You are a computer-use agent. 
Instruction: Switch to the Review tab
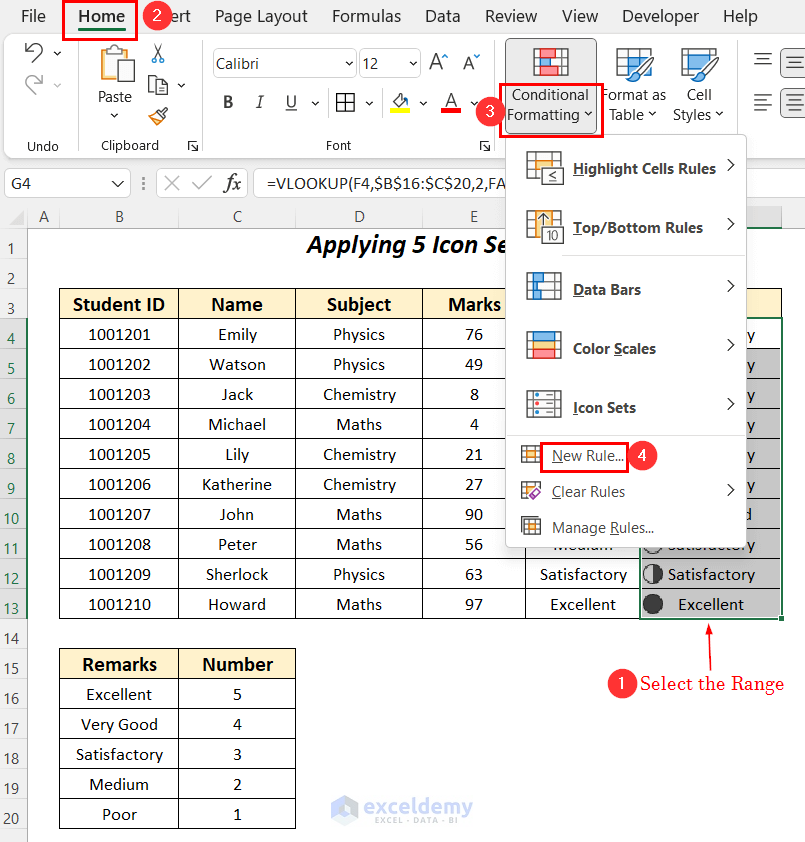(x=511, y=16)
